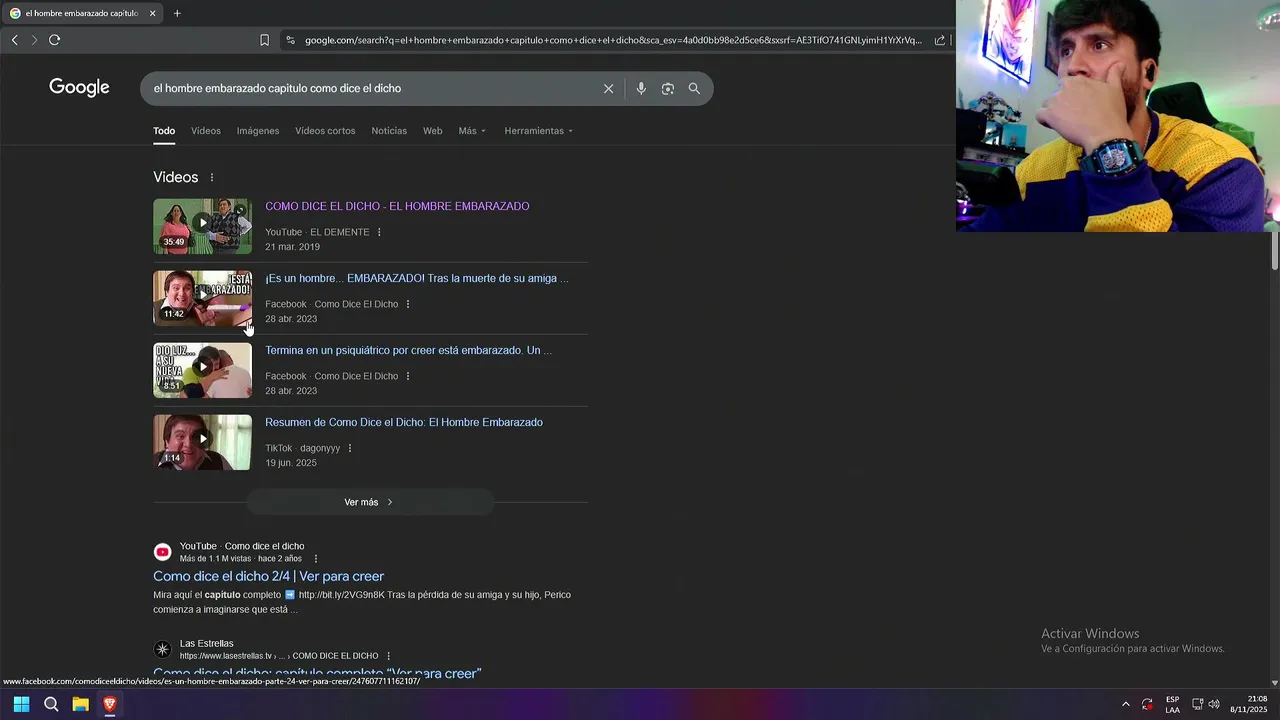The image size is (1280, 720).
Task: Click the 'Videos' section heading
Action: 176,177
